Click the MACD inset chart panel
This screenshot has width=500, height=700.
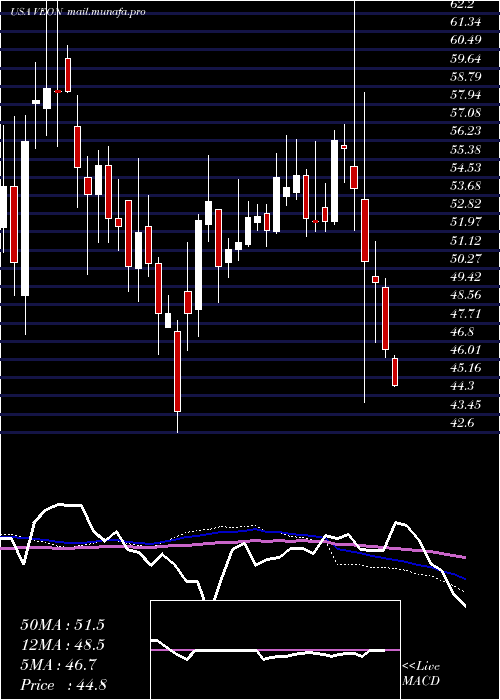click(275, 650)
